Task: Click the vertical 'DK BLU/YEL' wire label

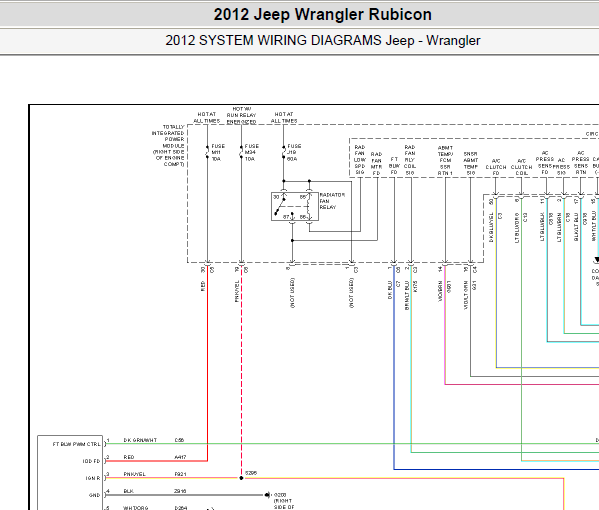Action: click(x=491, y=227)
